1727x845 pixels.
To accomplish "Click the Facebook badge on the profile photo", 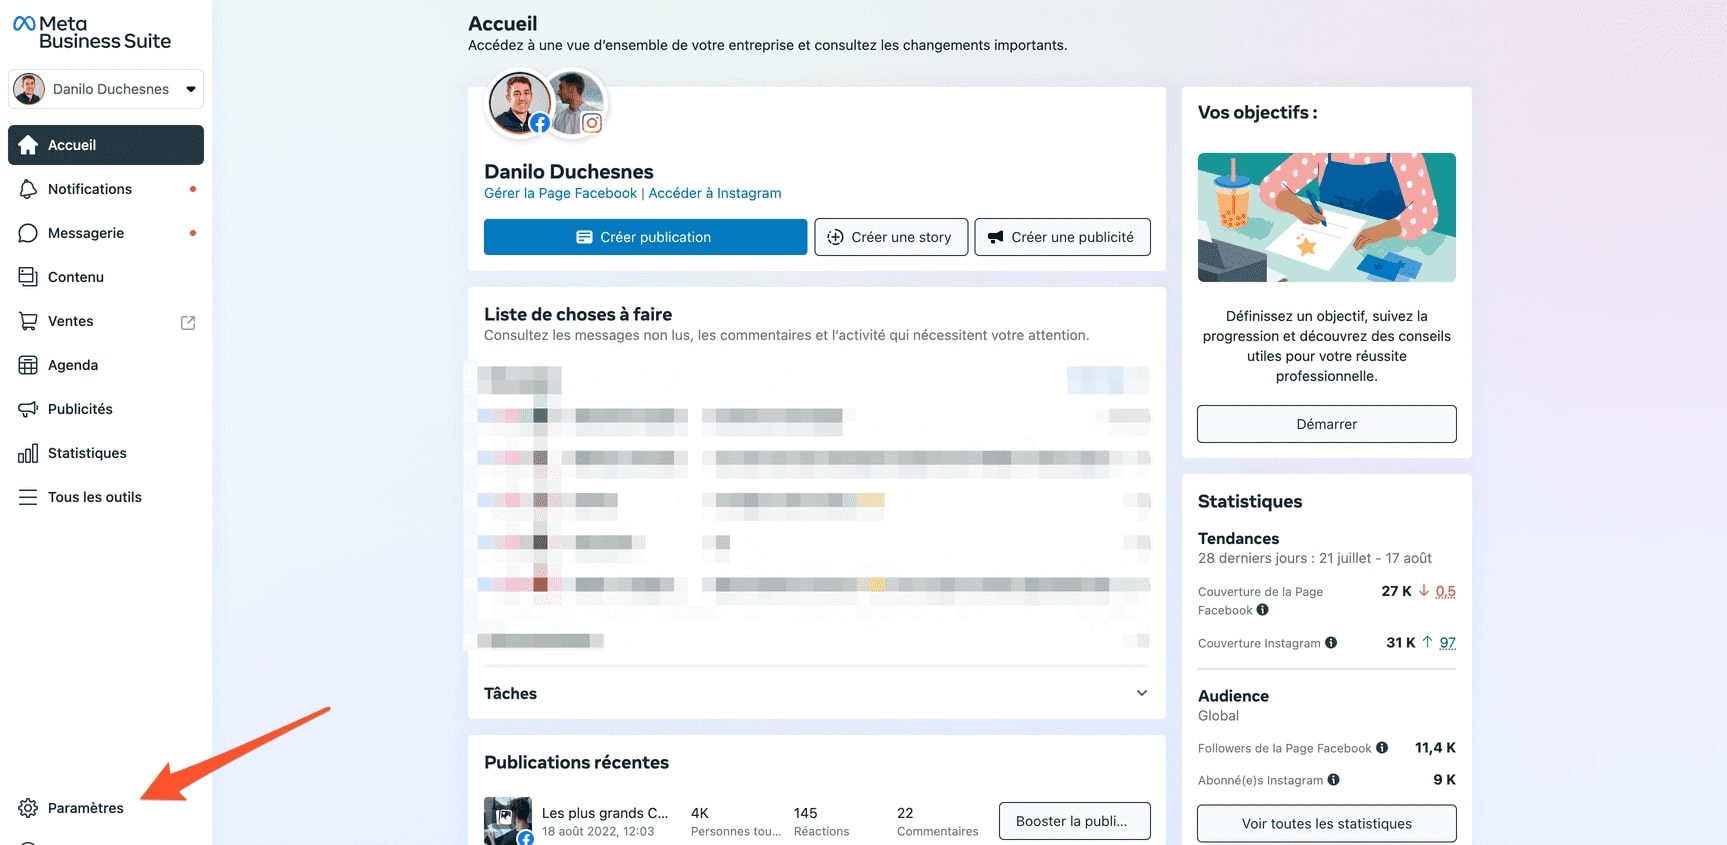I will tap(540, 123).
